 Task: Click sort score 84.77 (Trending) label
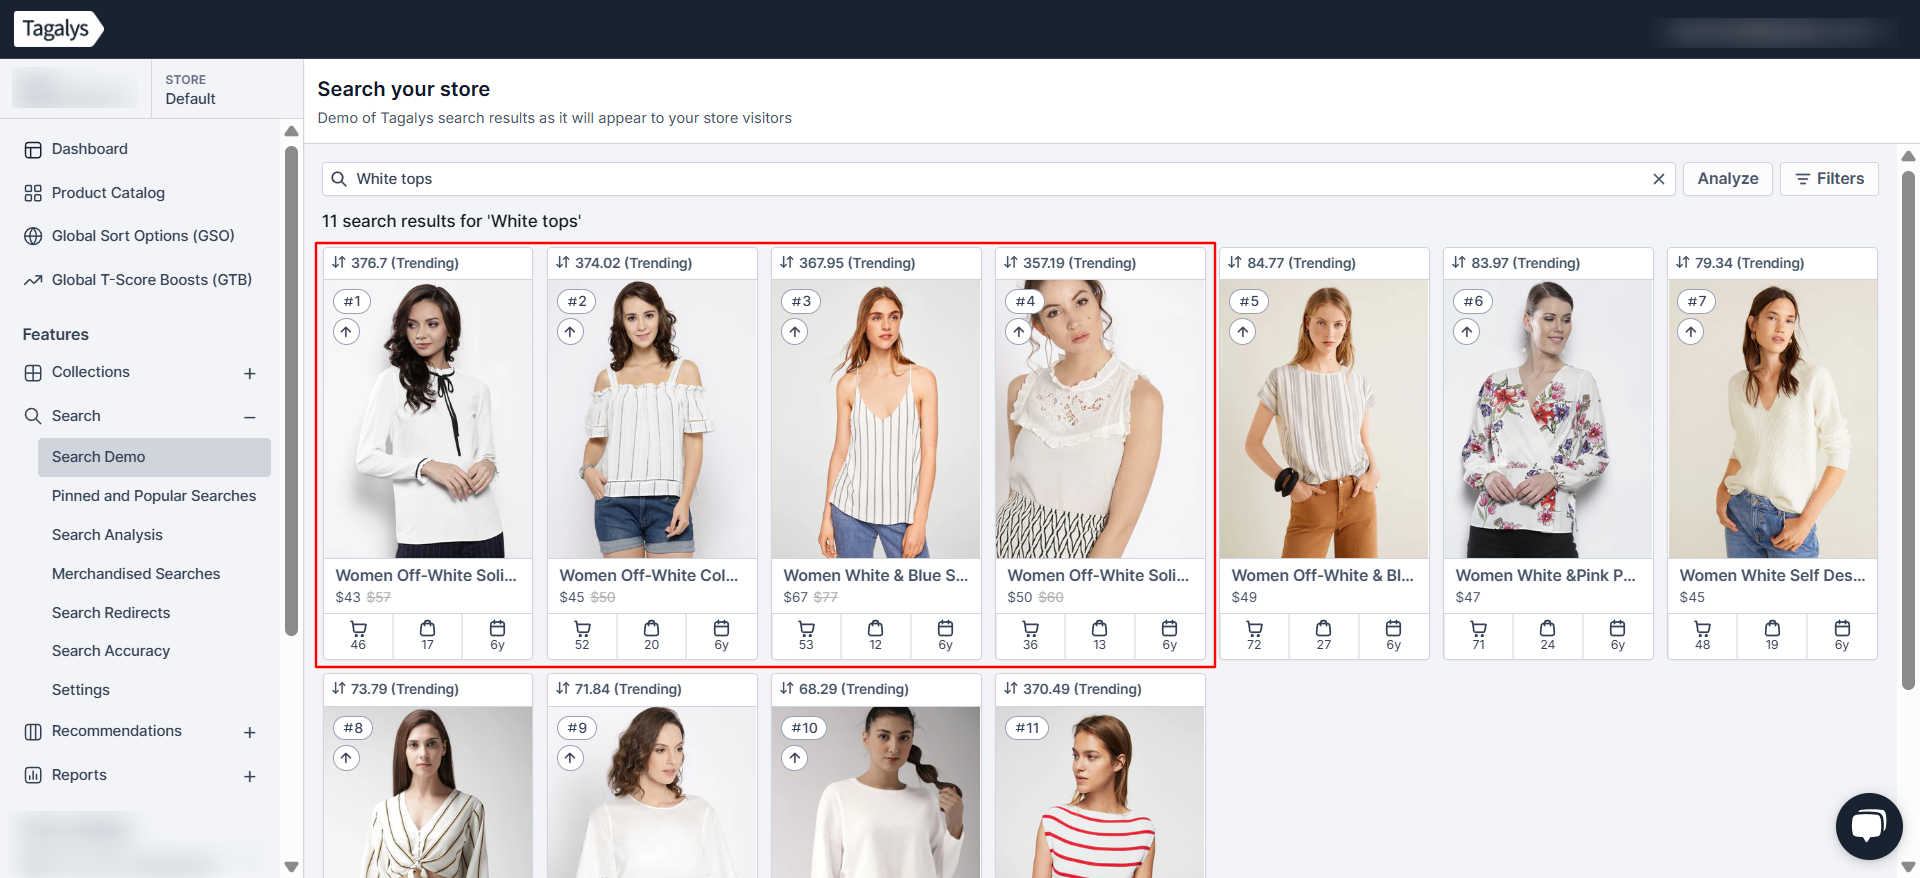[x=1292, y=263]
